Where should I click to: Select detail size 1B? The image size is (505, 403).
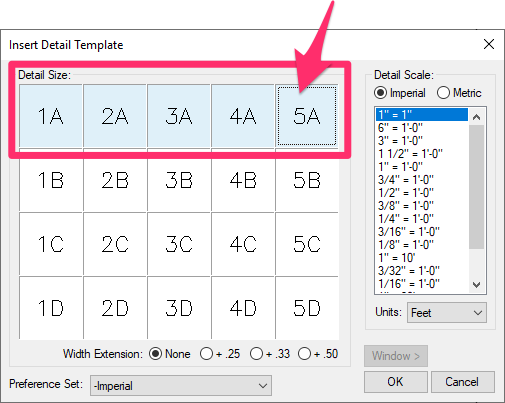tap(51, 180)
